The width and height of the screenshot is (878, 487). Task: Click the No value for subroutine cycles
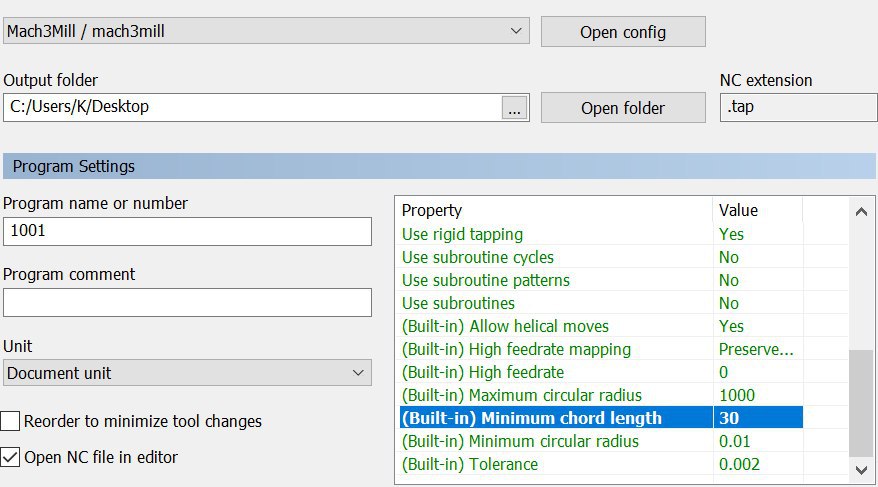[729, 257]
